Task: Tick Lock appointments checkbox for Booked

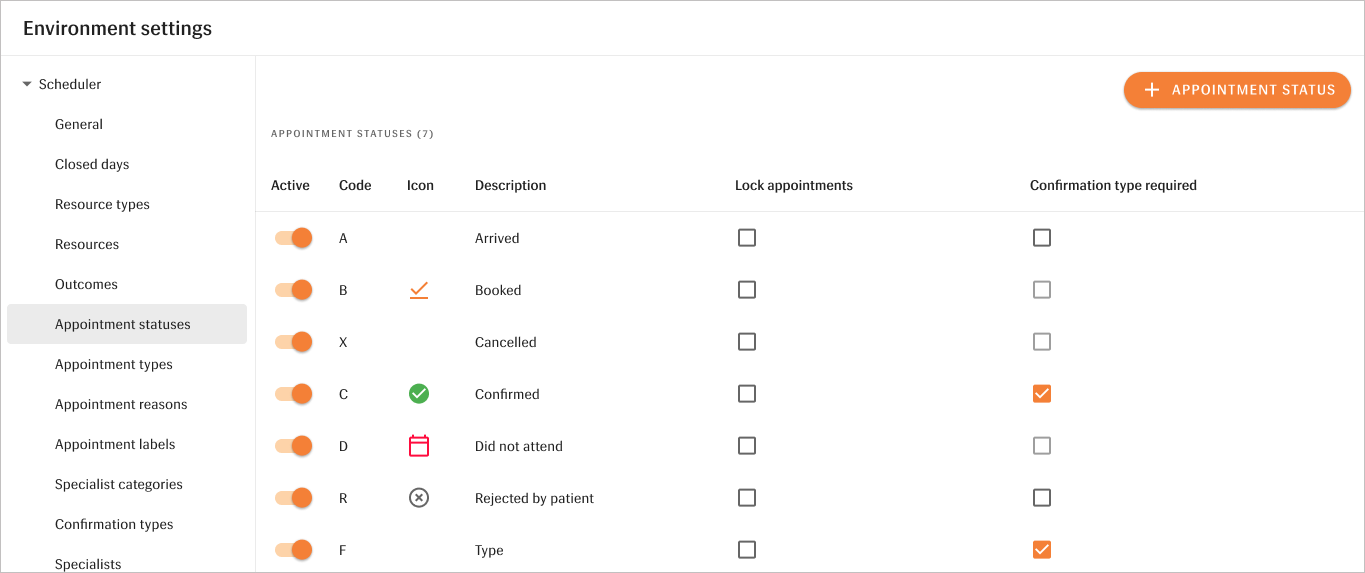Action: click(x=747, y=290)
